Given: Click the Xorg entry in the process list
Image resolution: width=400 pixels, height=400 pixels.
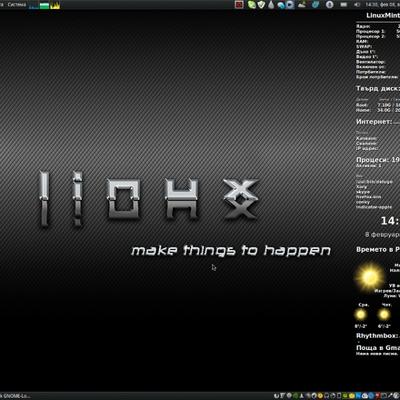Looking at the screenshot, I should [x=361, y=187].
